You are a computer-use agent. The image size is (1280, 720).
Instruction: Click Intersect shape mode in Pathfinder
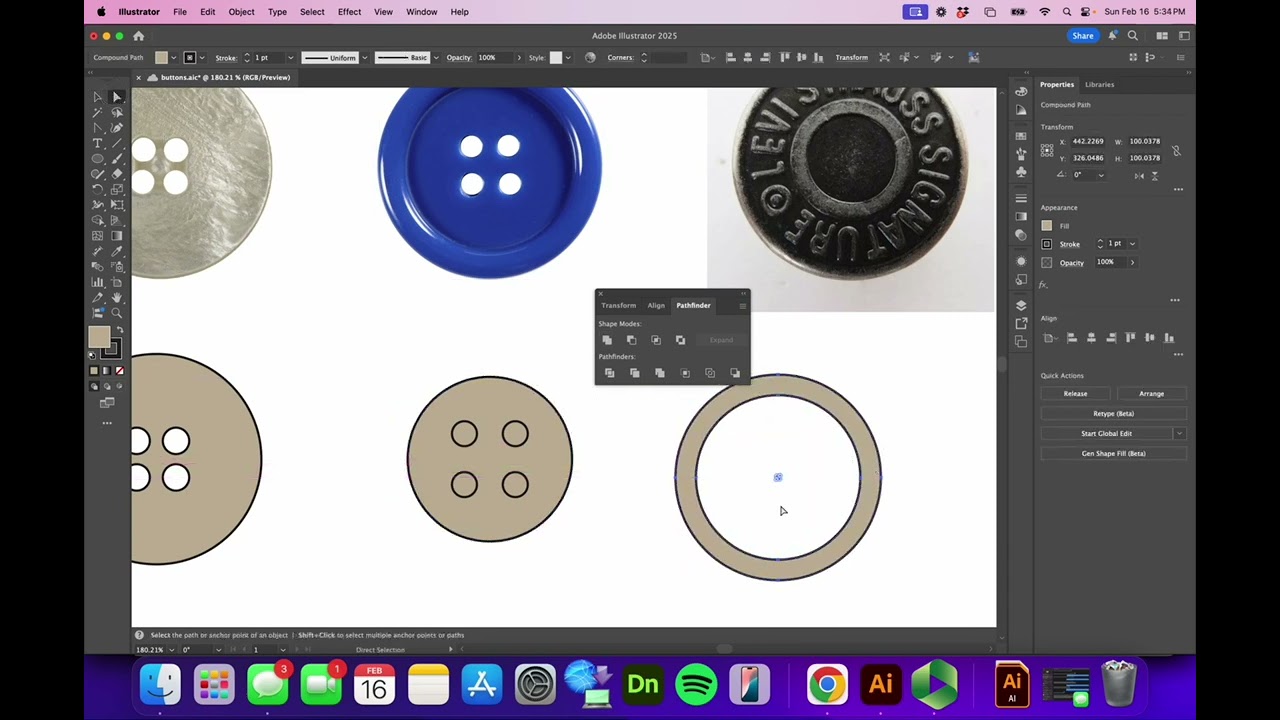click(656, 340)
